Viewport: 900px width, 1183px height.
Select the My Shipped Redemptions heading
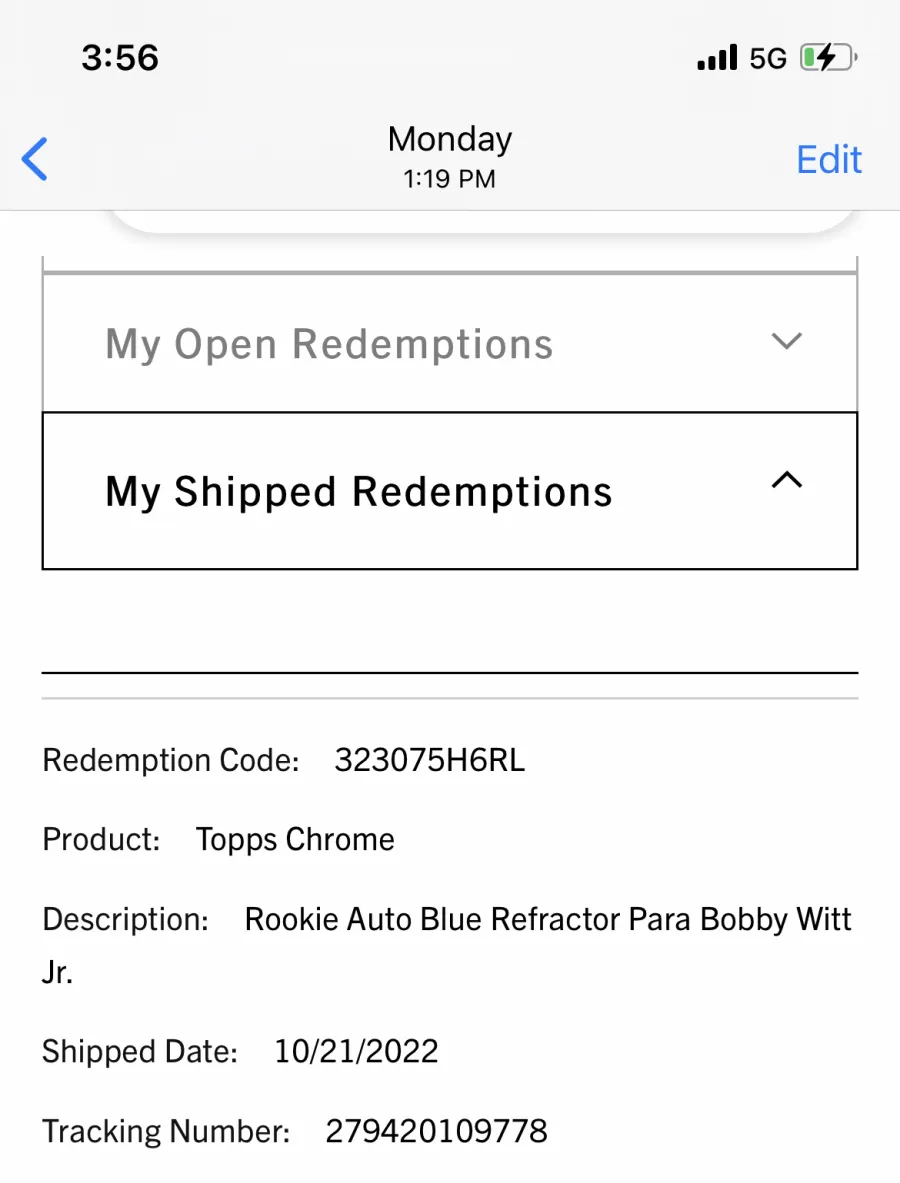click(x=359, y=492)
